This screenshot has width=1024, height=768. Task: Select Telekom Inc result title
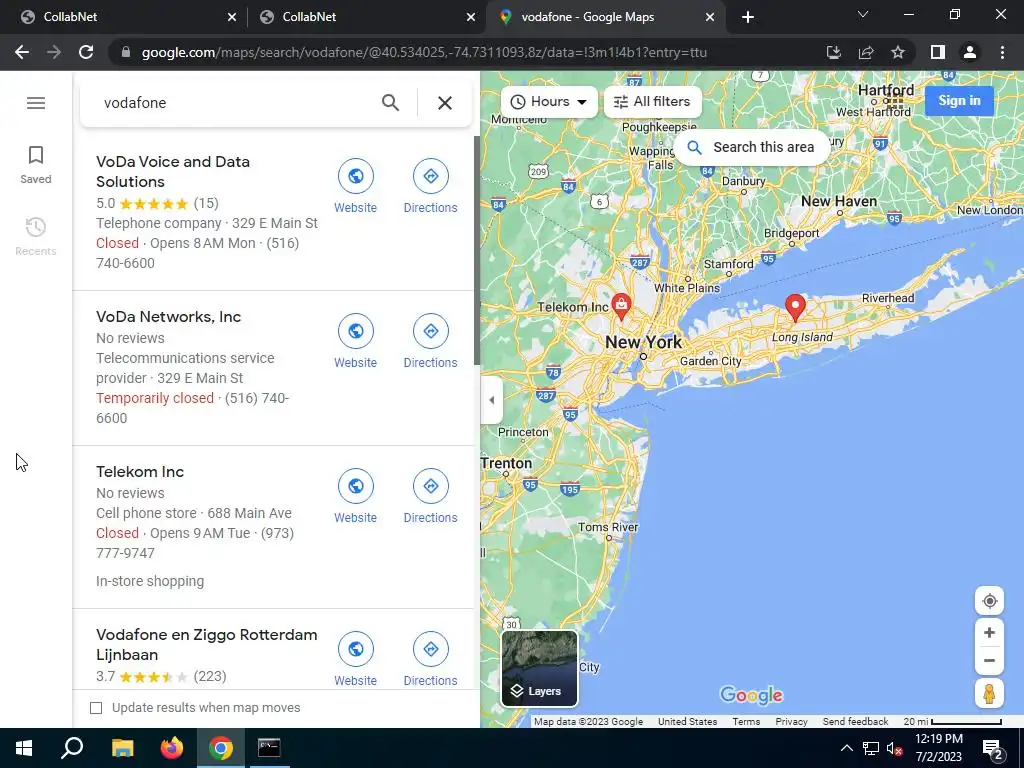[x=140, y=472]
